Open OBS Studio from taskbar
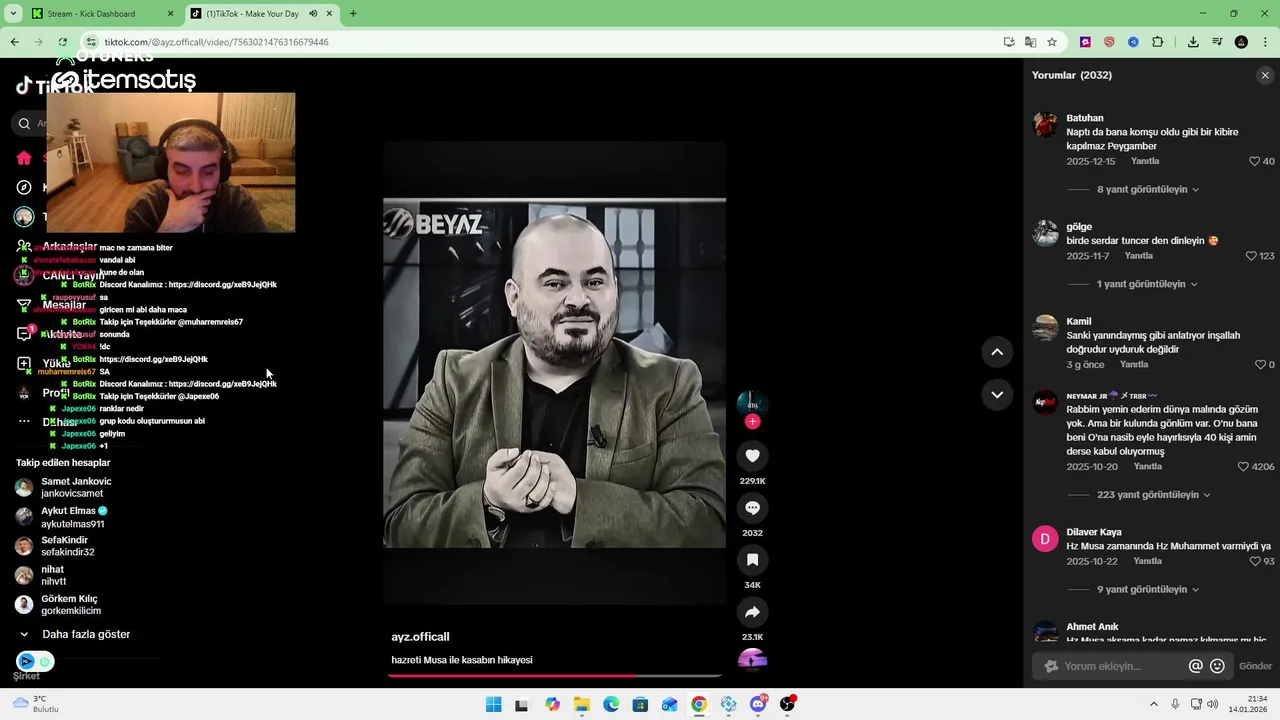 click(x=788, y=705)
